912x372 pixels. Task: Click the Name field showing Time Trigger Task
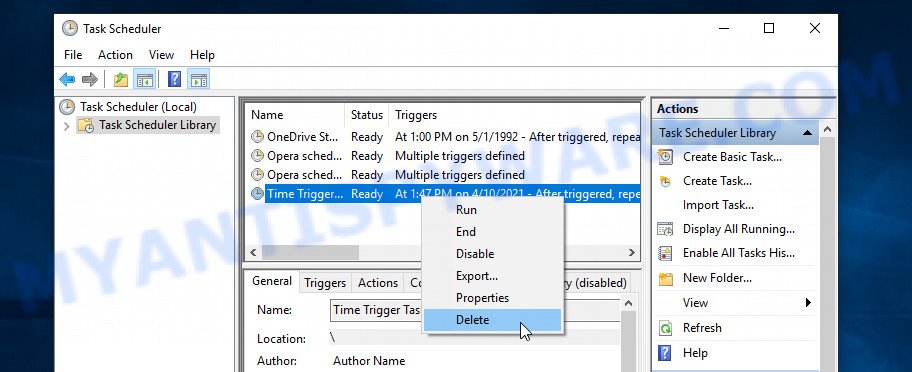tap(475, 310)
